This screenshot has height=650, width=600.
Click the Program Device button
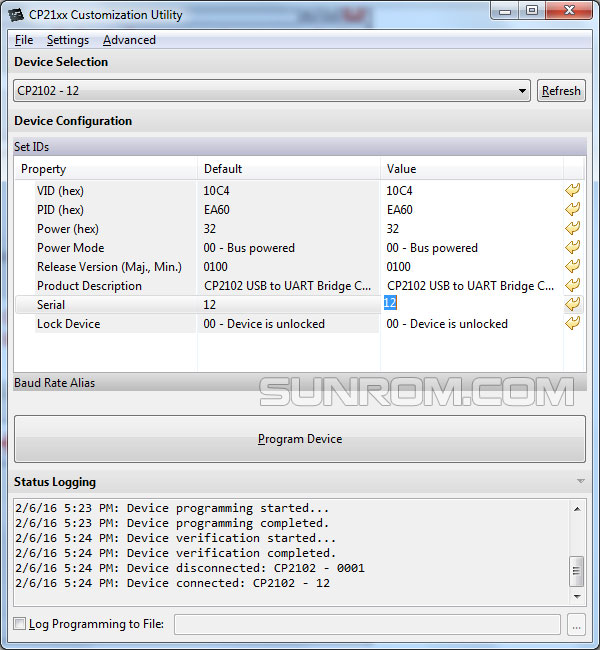click(300, 439)
